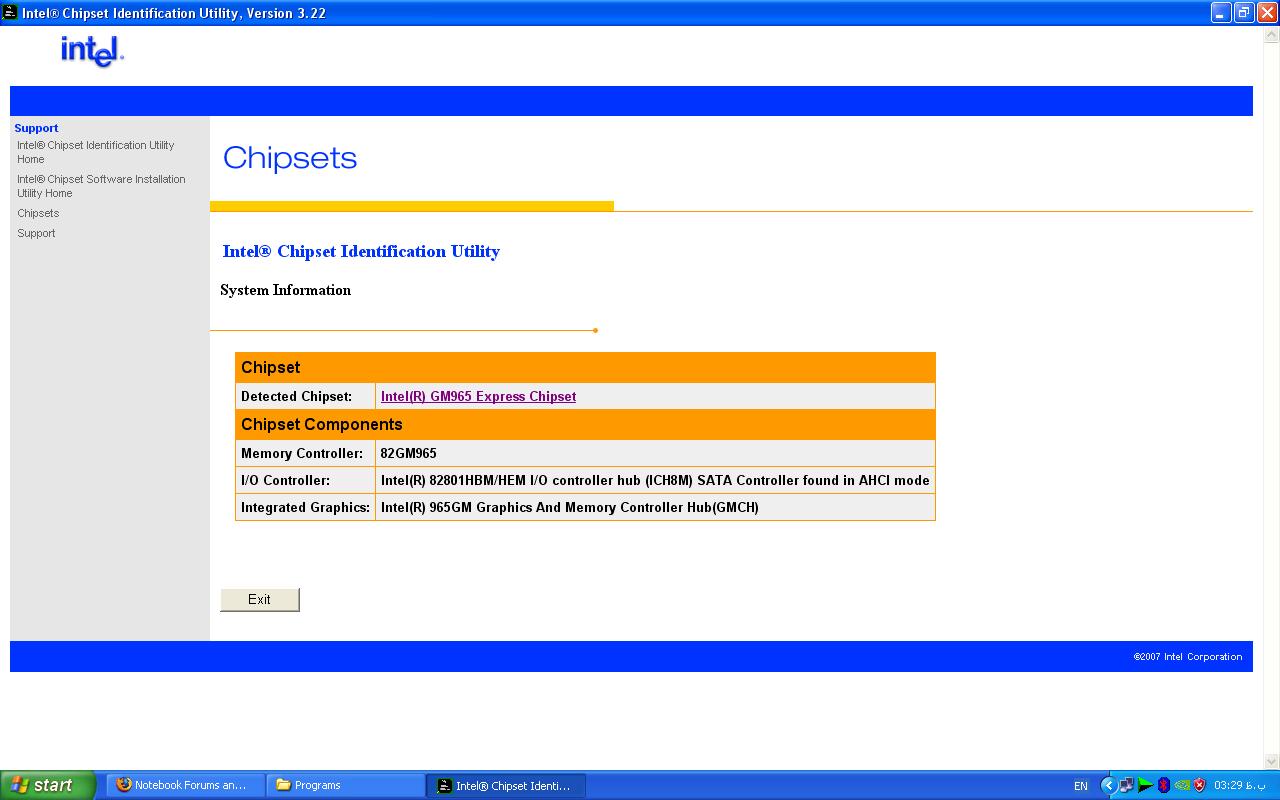Go to the Chipsets sidebar link
The image size is (1280, 800).
pos(38,213)
